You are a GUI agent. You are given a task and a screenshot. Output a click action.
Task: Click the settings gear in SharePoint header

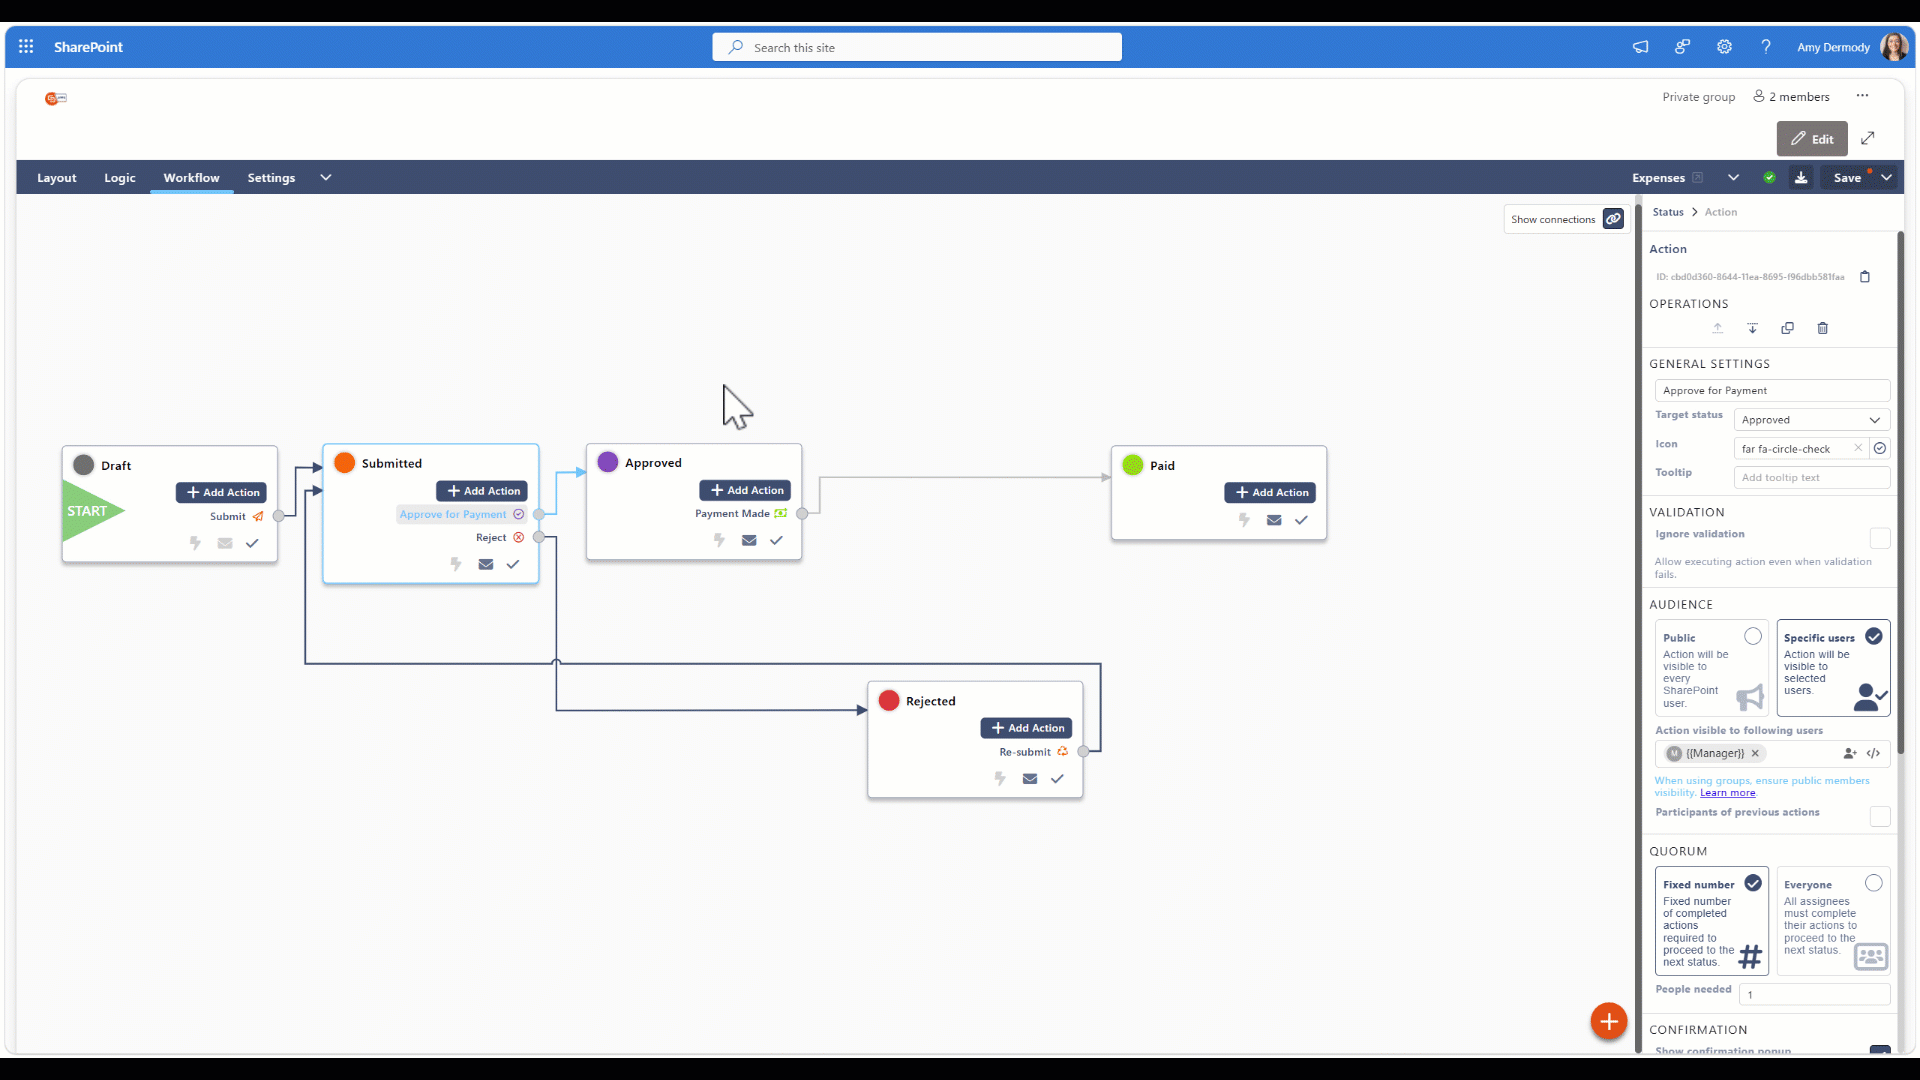(x=1724, y=47)
